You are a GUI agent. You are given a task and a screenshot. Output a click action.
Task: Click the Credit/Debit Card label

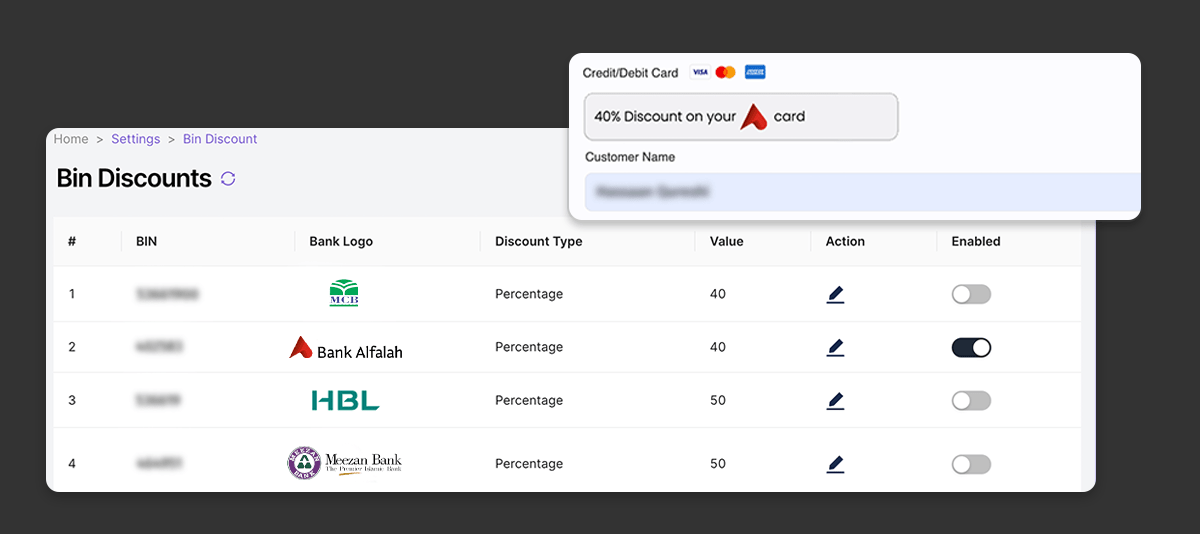[630, 73]
